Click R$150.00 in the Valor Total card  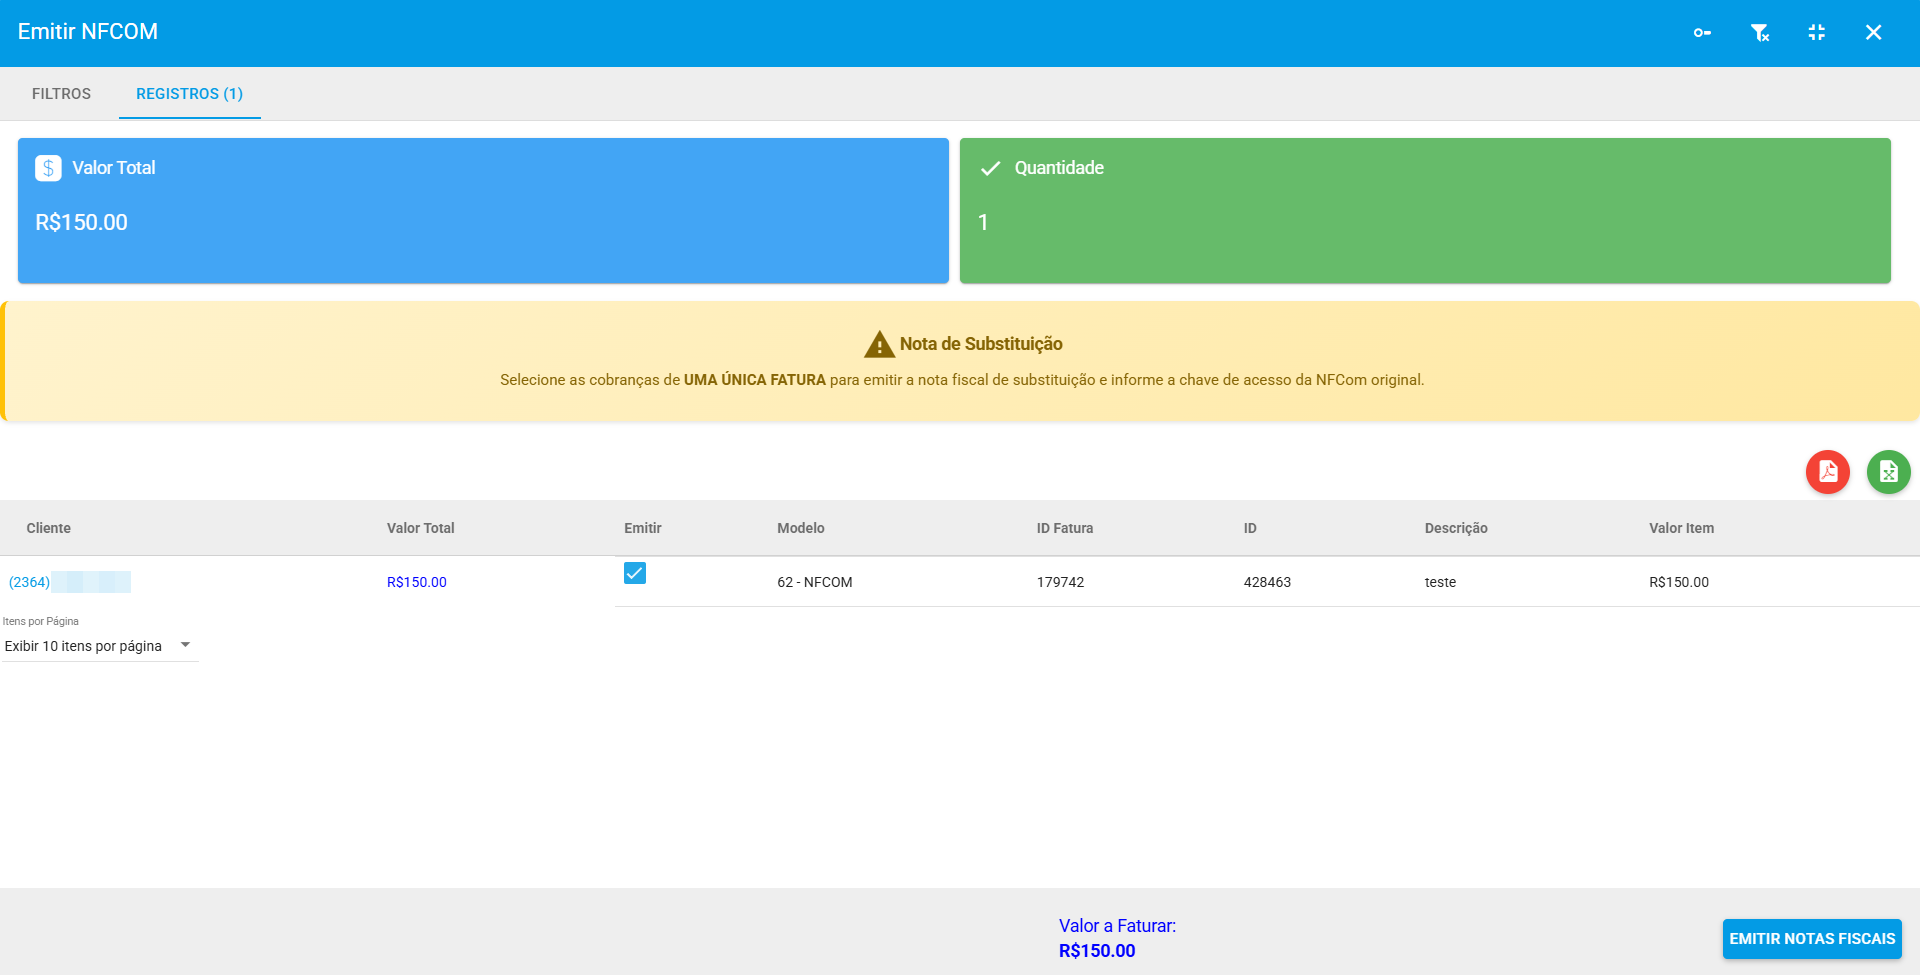tap(82, 222)
